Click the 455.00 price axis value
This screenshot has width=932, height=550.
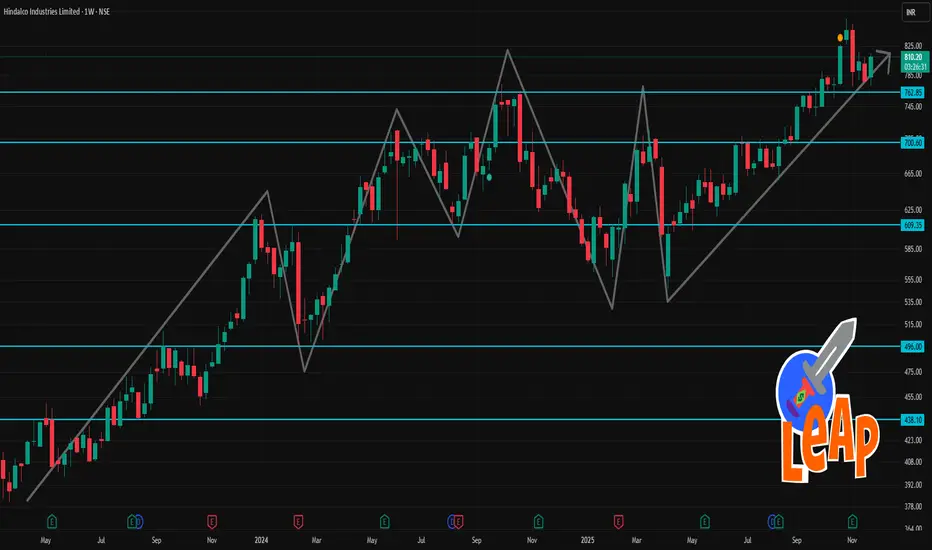coord(913,397)
